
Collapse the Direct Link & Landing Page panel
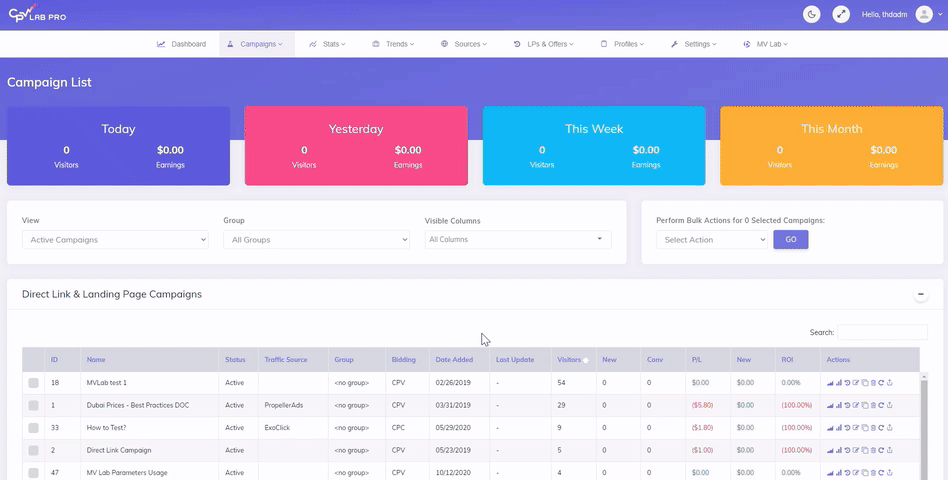pyautogui.click(x=919, y=294)
